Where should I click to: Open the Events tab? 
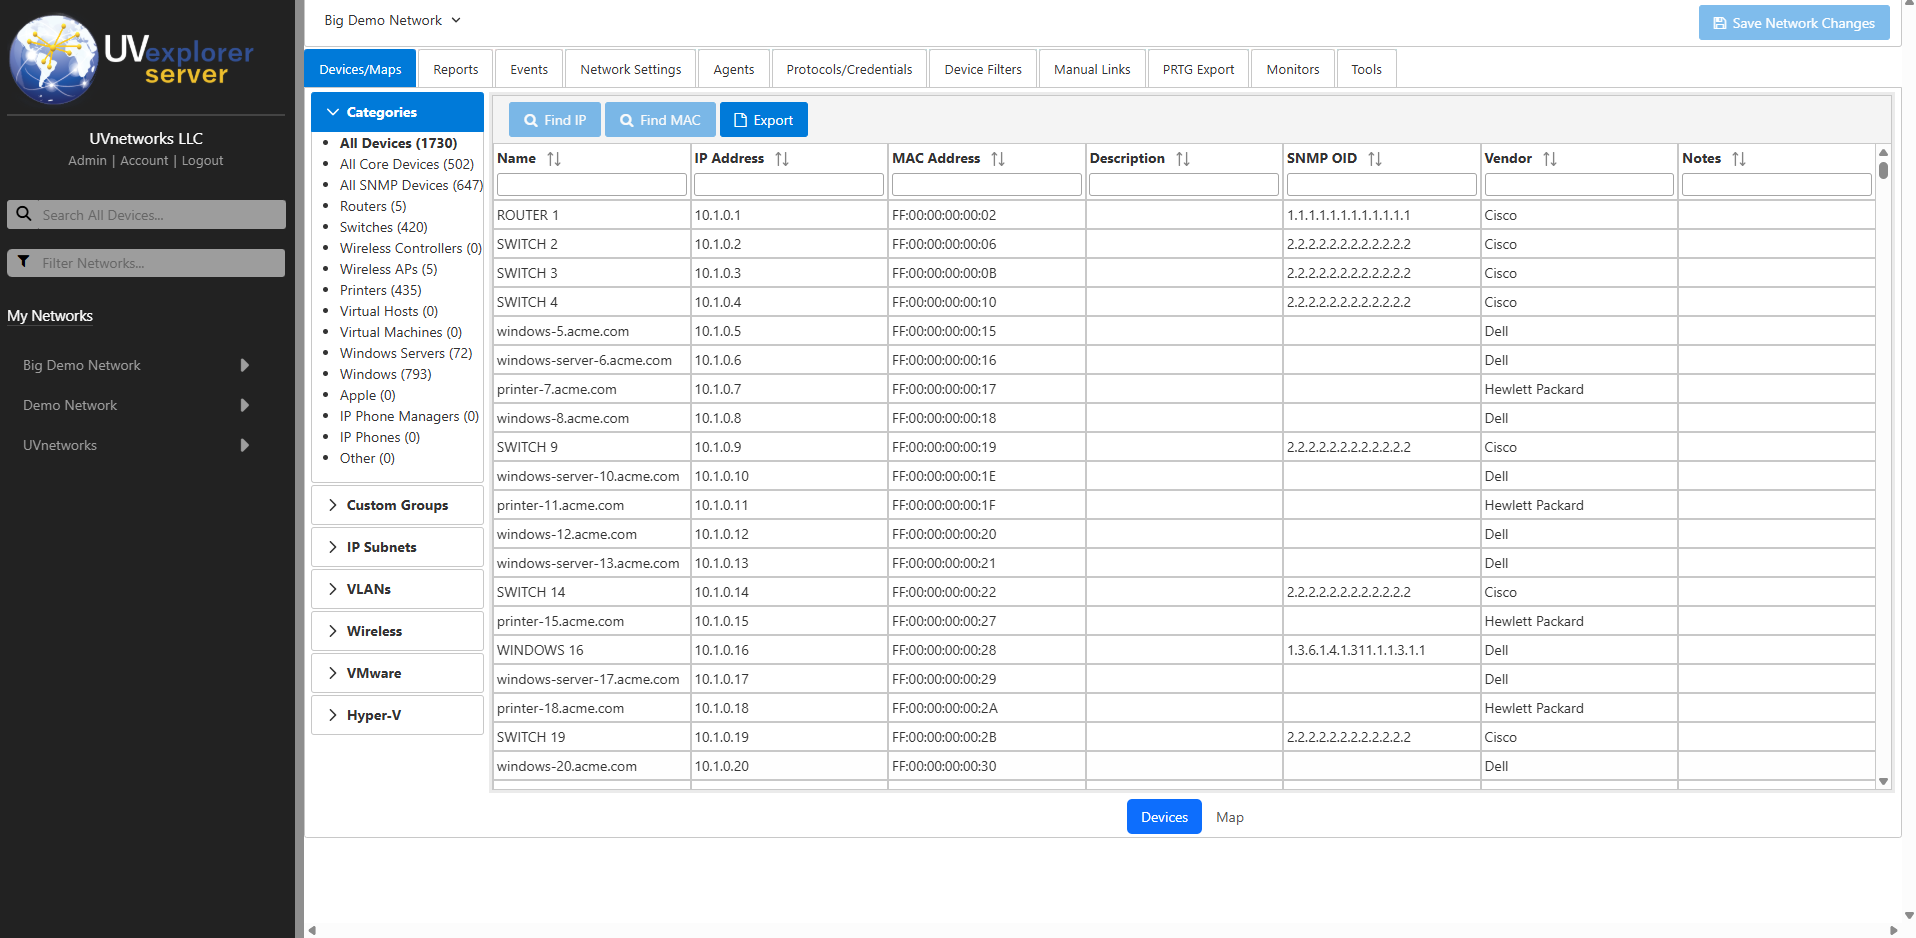point(529,69)
